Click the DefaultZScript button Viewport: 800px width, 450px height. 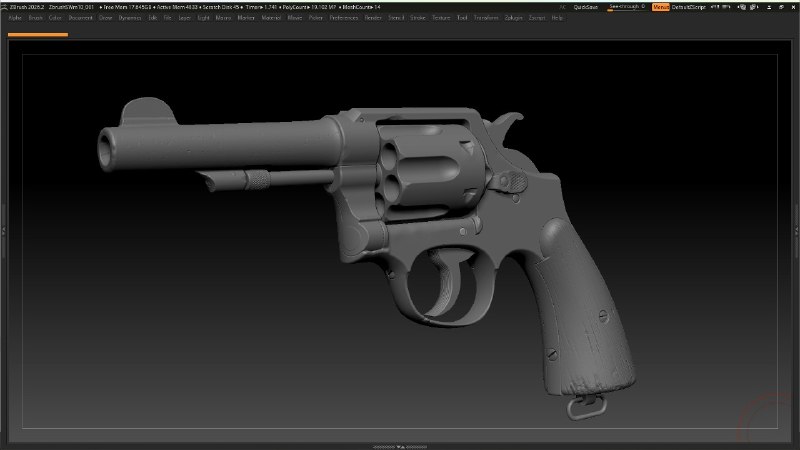coord(688,7)
